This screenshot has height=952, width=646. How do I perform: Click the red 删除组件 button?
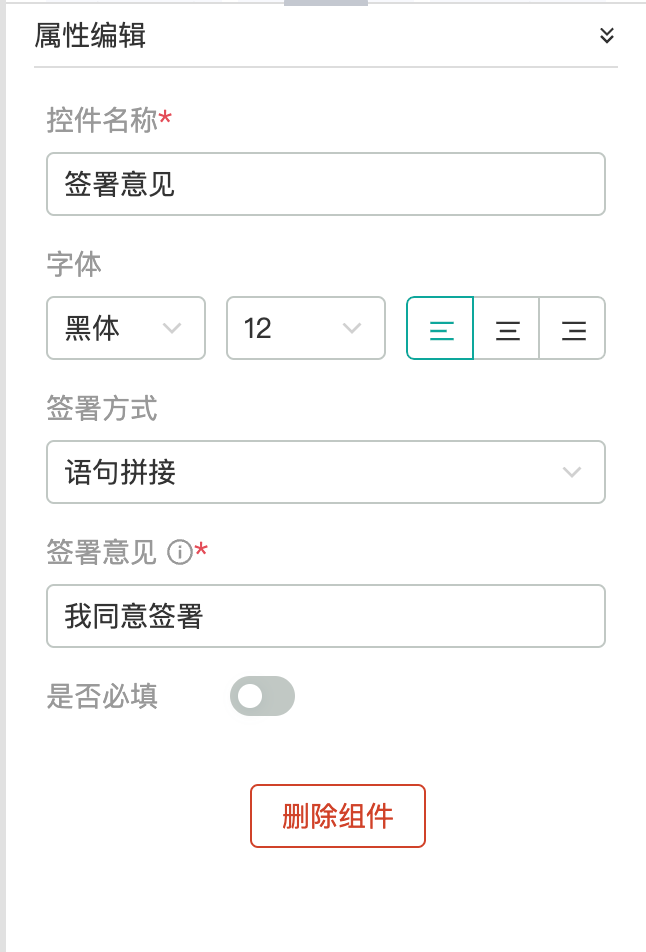[x=338, y=816]
